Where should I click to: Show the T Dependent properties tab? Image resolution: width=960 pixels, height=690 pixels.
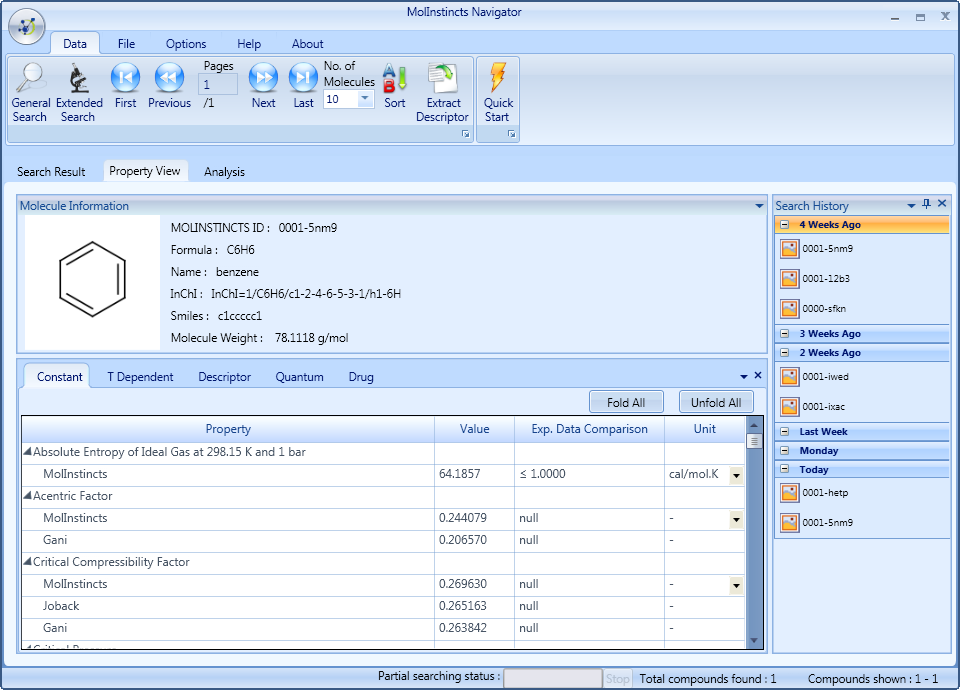[140, 377]
